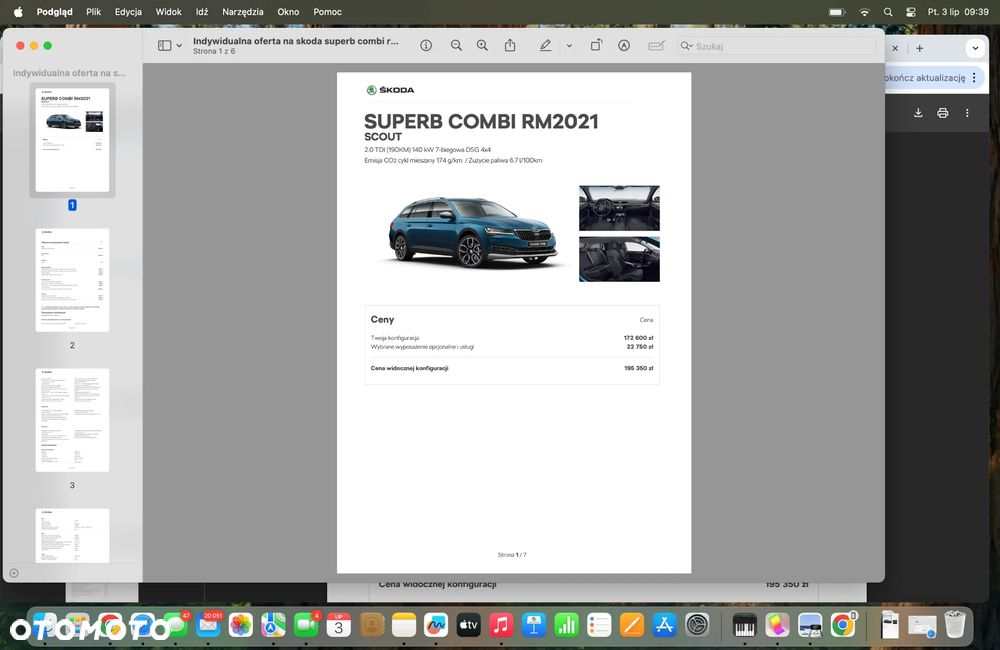Open the Share menu in Preview toolbar
Image resolution: width=1000 pixels, height=650 pixels.
pos(510,46)
